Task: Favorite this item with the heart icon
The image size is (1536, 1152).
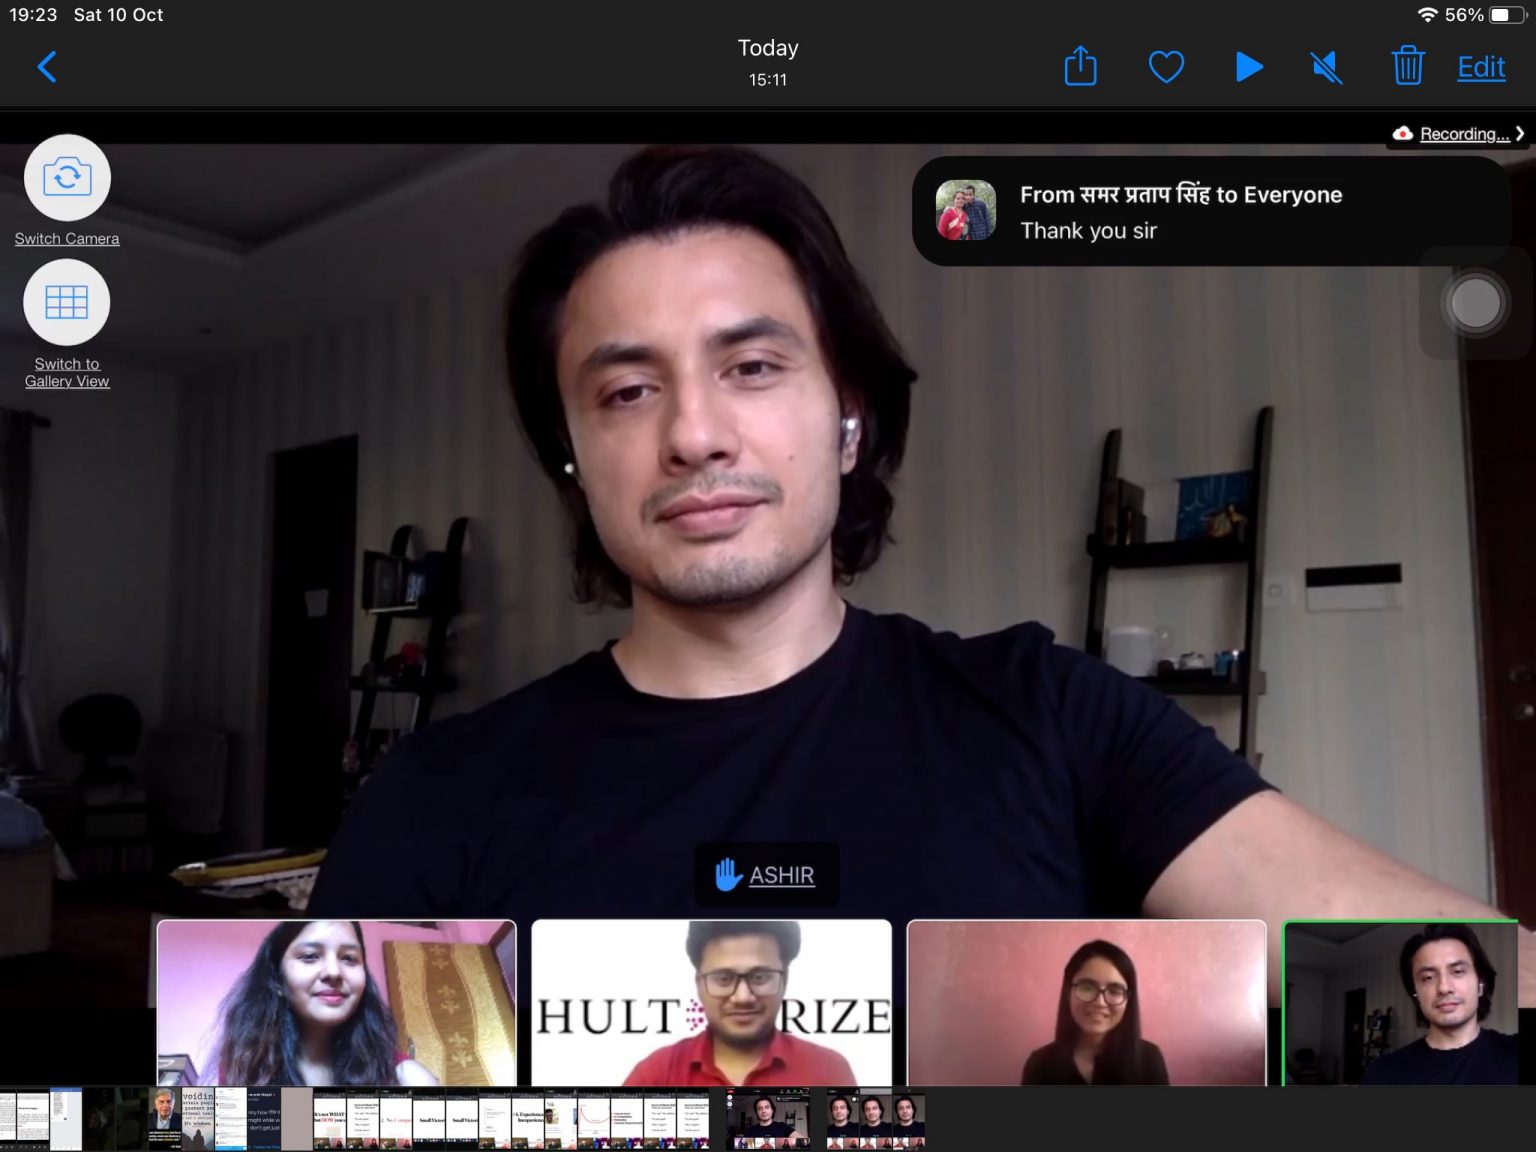Action: pyautogui.click(x=1166, y=67)
